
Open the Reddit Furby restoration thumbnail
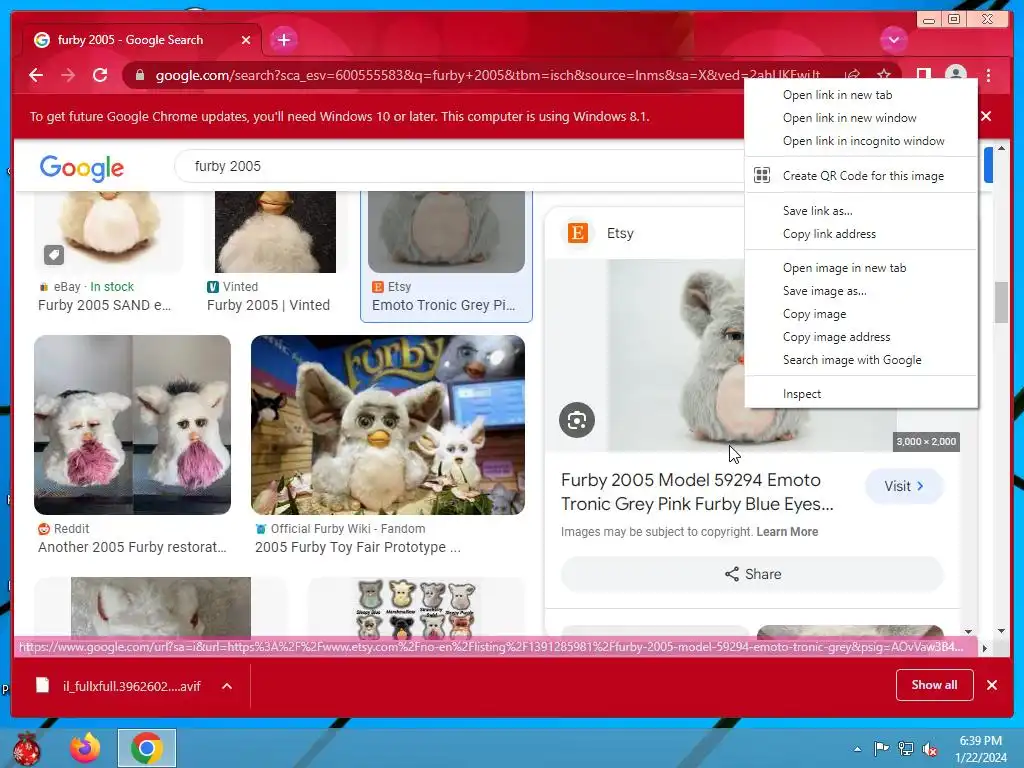tap(133, 424)
